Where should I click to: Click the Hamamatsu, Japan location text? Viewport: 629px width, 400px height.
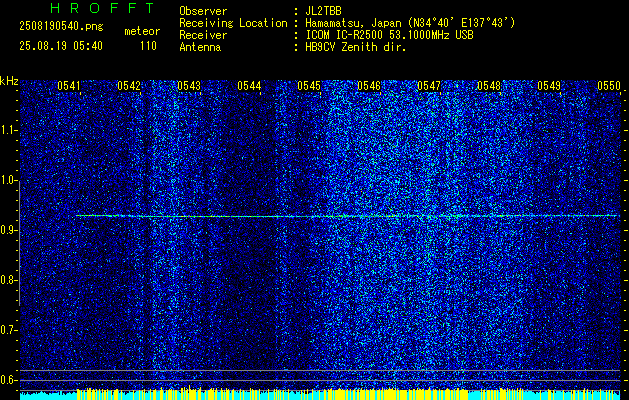click(410, 23)
